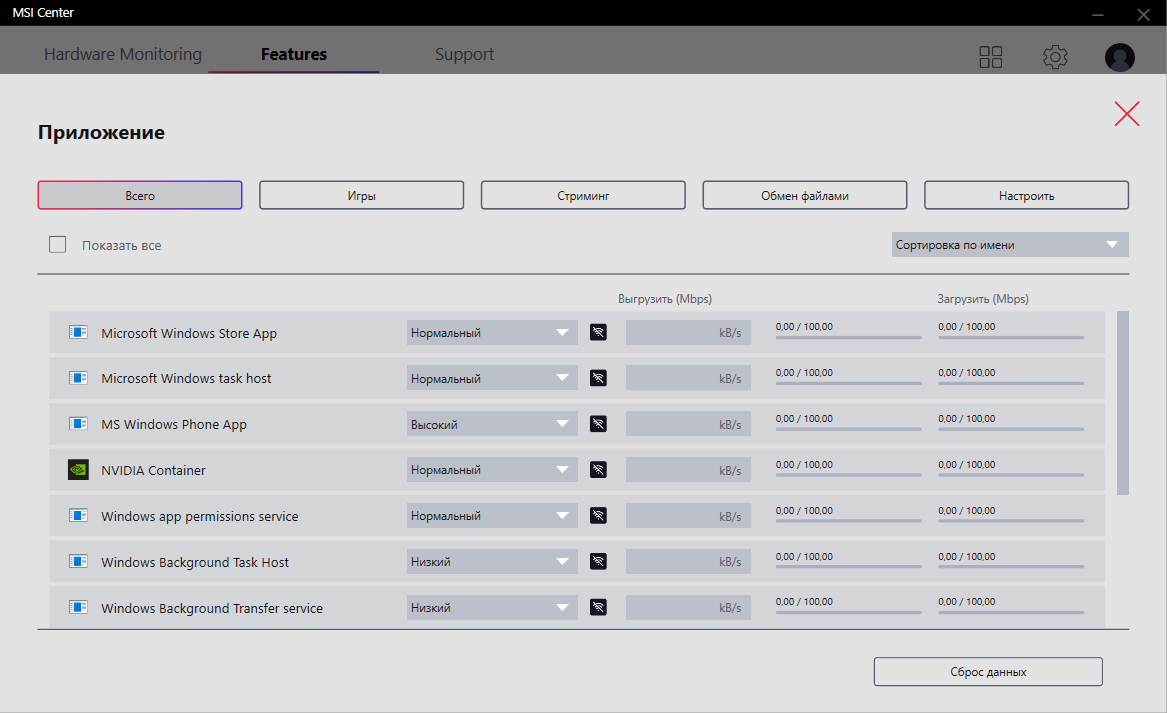The image size is (1167, 713).
Task: Minimize the MSI Center window
Action: 1098,14
